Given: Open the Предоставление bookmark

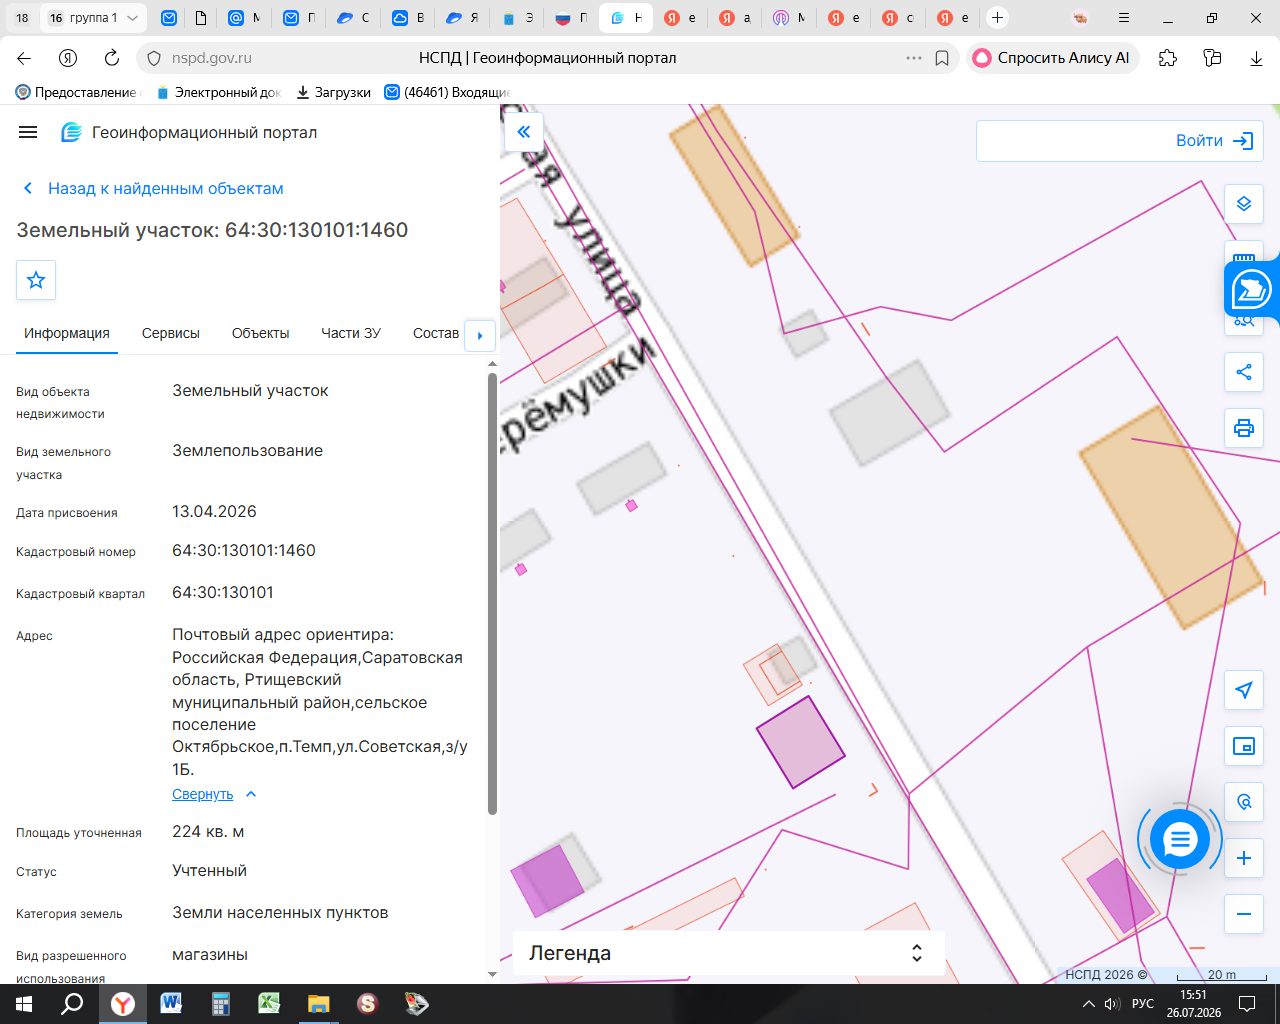Looking at the screenshot, I should point(77,92).
